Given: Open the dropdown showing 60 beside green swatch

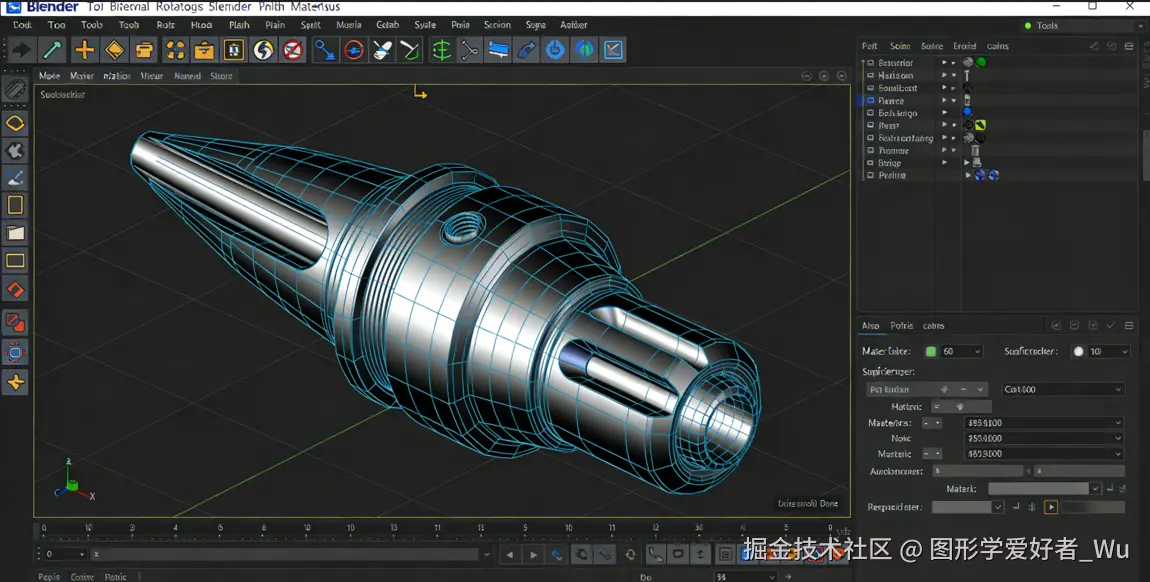Looking at the screenshot, I should coord(962,352).
